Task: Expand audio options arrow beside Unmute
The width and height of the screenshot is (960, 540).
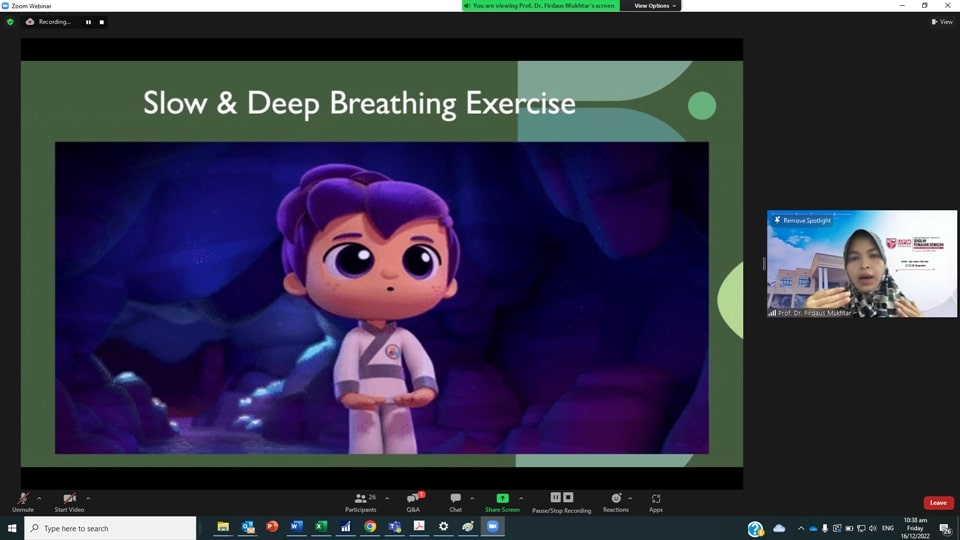Action: (x=39, y=498)
